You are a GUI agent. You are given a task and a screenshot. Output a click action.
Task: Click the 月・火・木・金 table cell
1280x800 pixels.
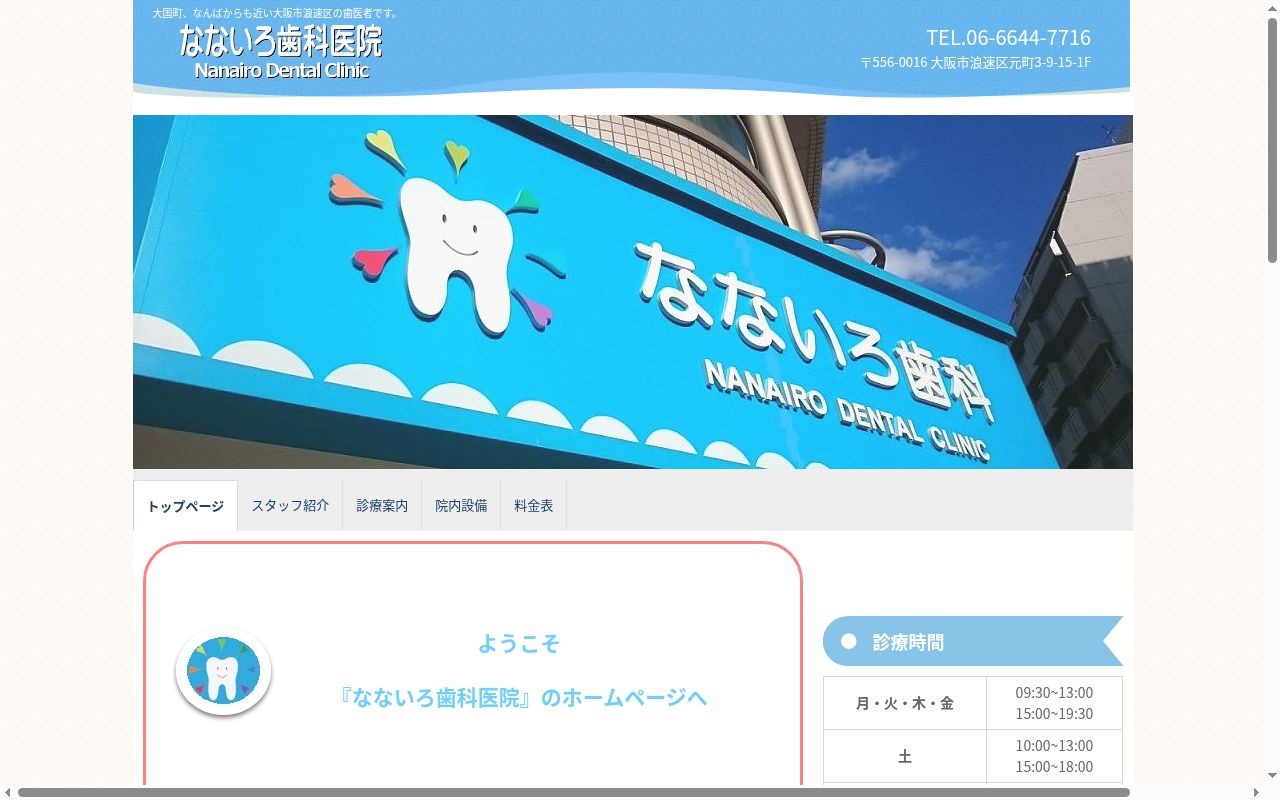click(905, 703)
